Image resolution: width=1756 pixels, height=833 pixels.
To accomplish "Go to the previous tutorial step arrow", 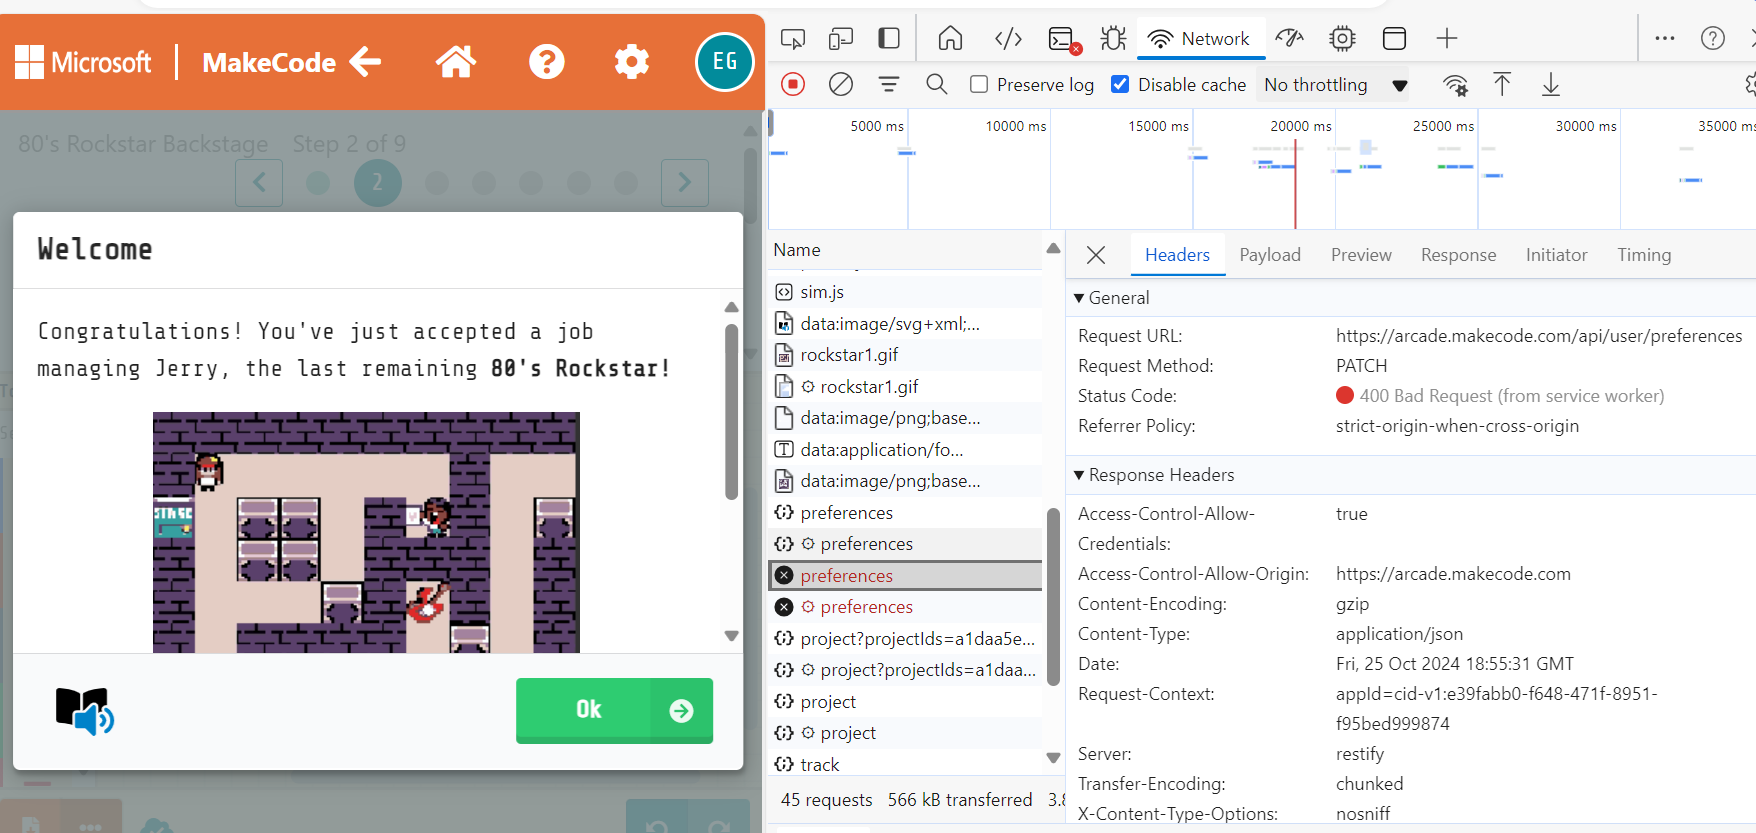I will (259, 182).
